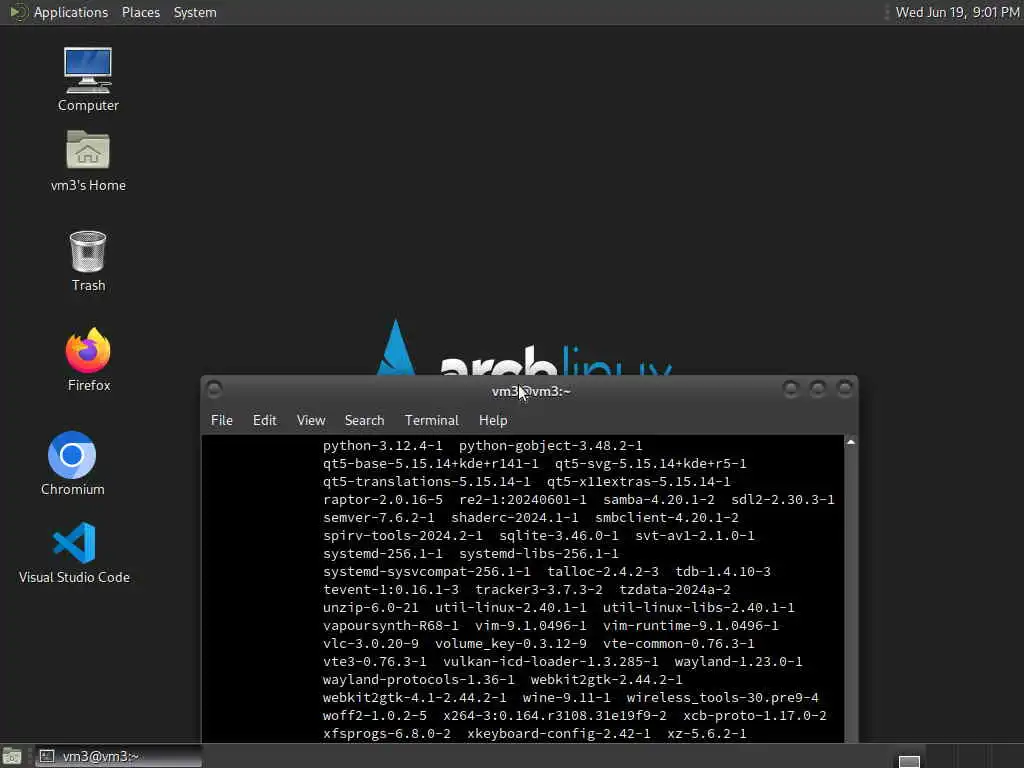
Task: Click tzdata-2024a-2 in terminal output
Action: pos(675,589)
